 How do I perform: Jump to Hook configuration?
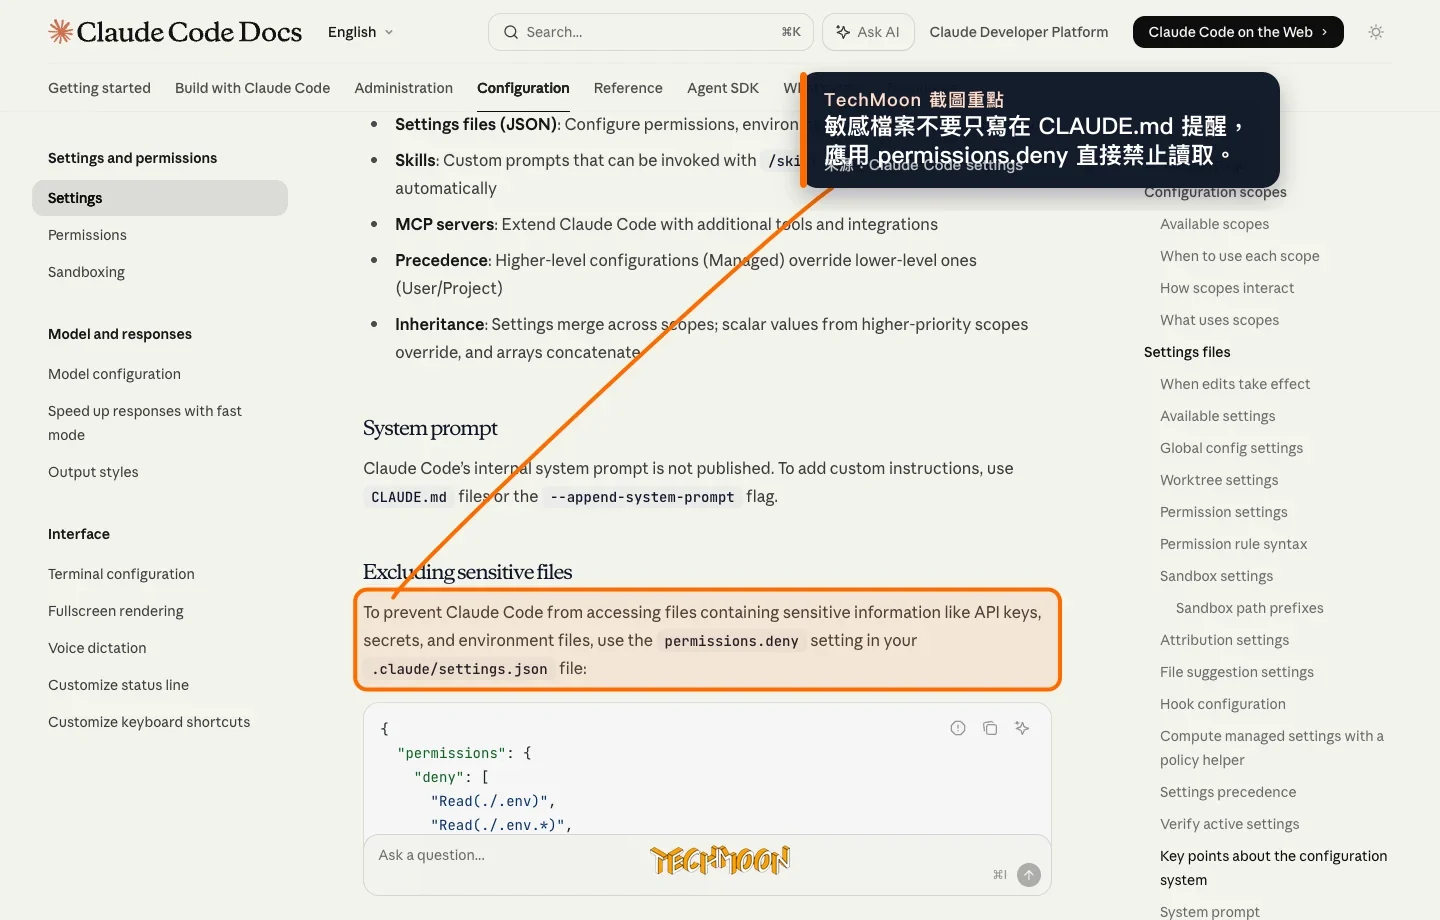1222,704
